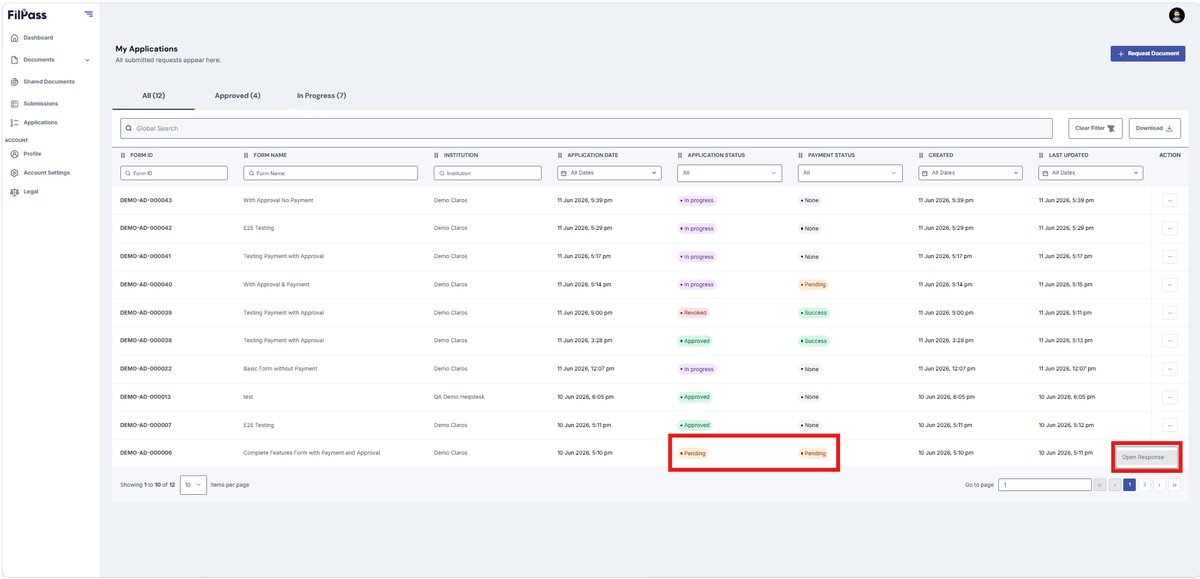This screenshot has width=1200, height=579.
Task: Change items per page dropdown
Action: (193, 484)
